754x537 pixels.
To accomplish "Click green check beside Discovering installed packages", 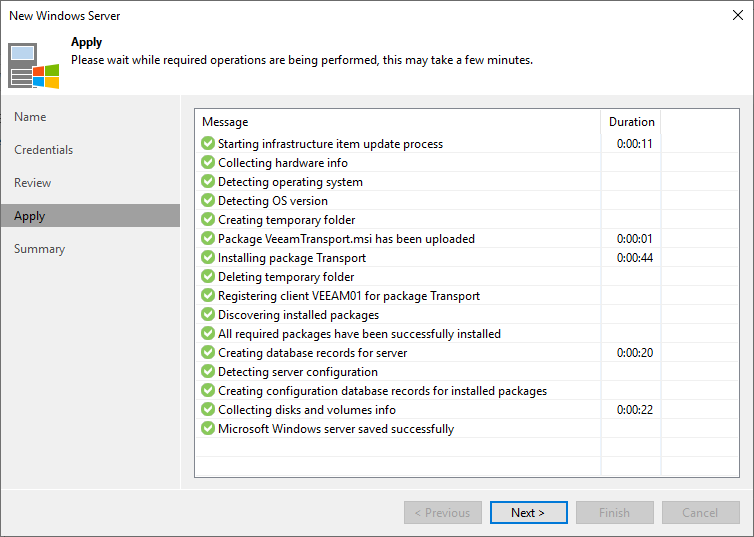I will click(208, 314).
